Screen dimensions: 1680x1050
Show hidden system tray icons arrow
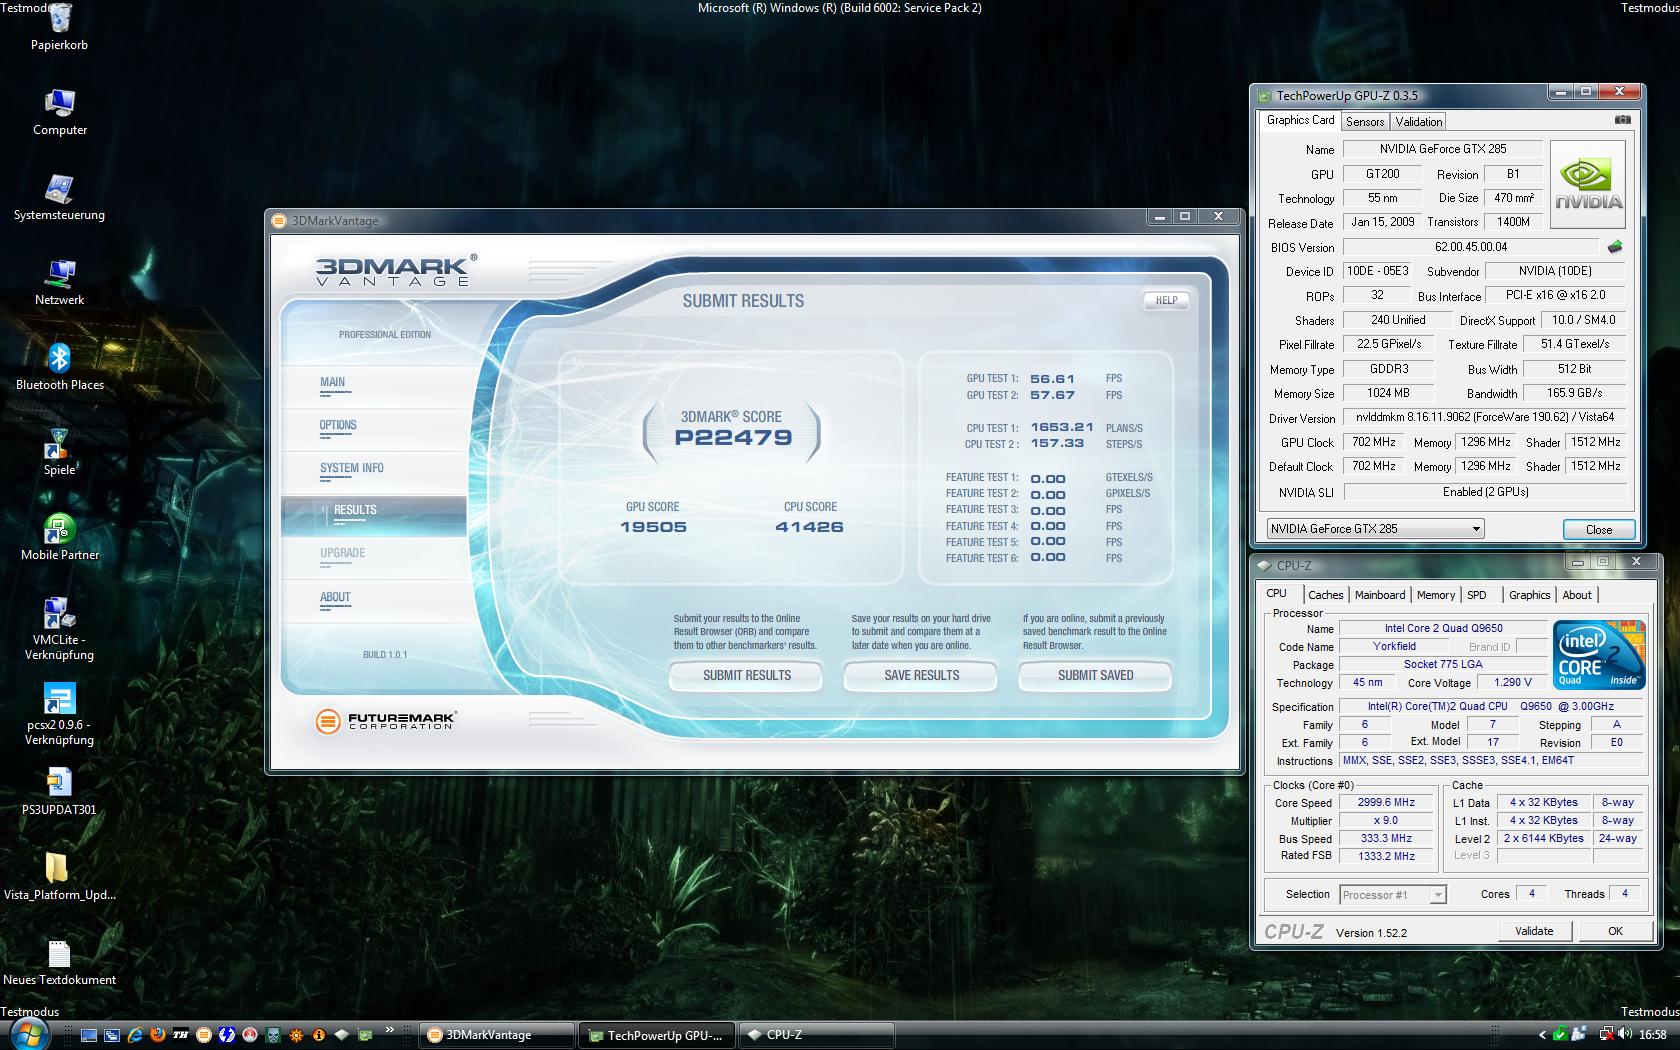point(1543,1035)
